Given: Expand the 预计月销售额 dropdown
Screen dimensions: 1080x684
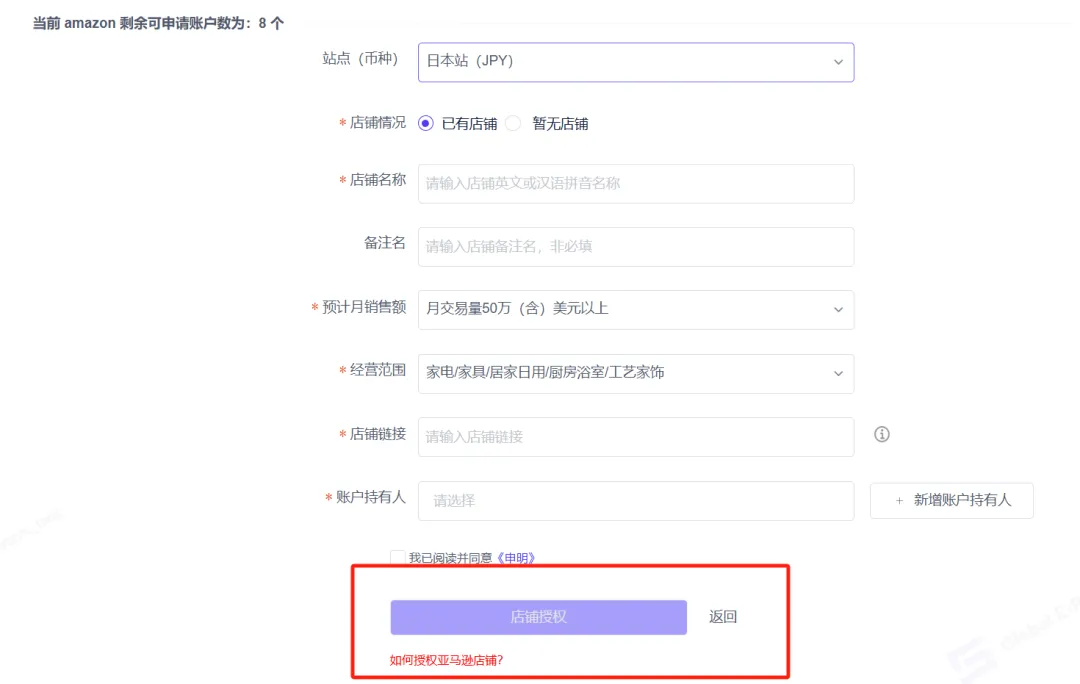Looking at the screenshot, I should coord(636,309).
